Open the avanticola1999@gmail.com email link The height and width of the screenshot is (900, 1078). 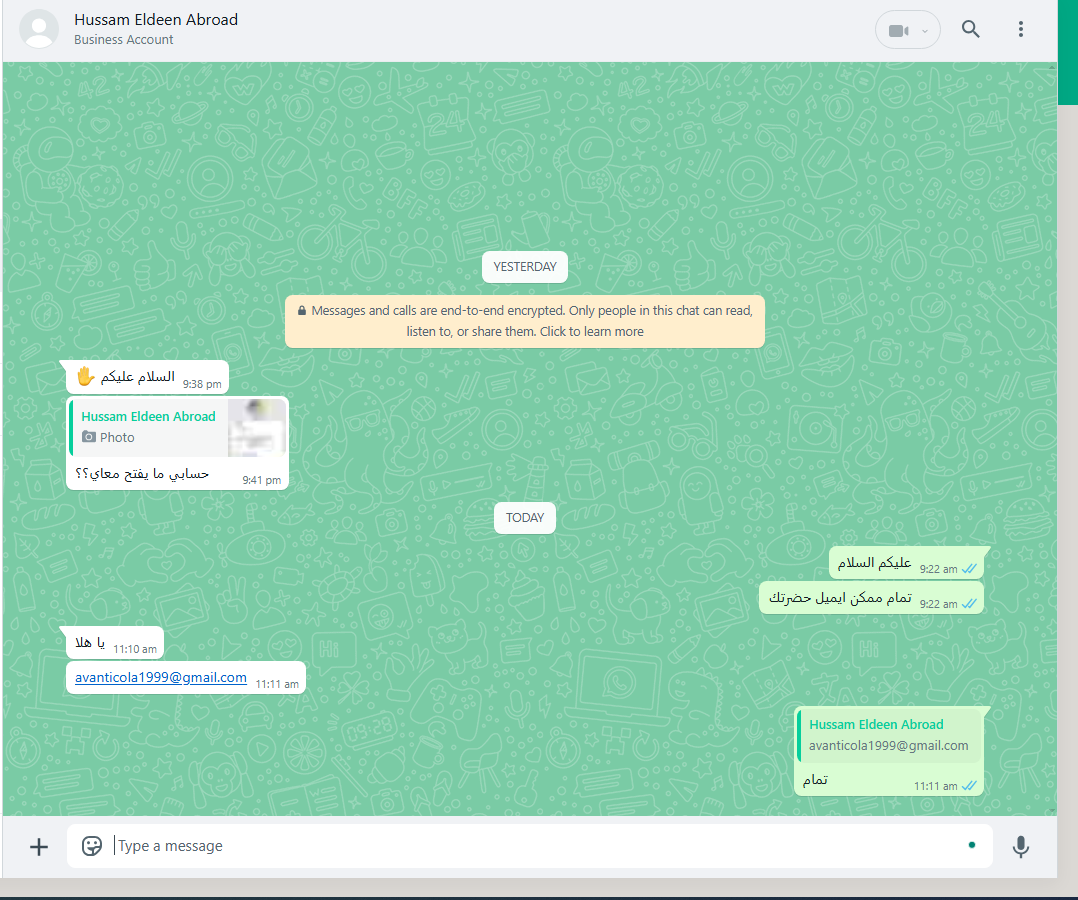pos(161,677)
